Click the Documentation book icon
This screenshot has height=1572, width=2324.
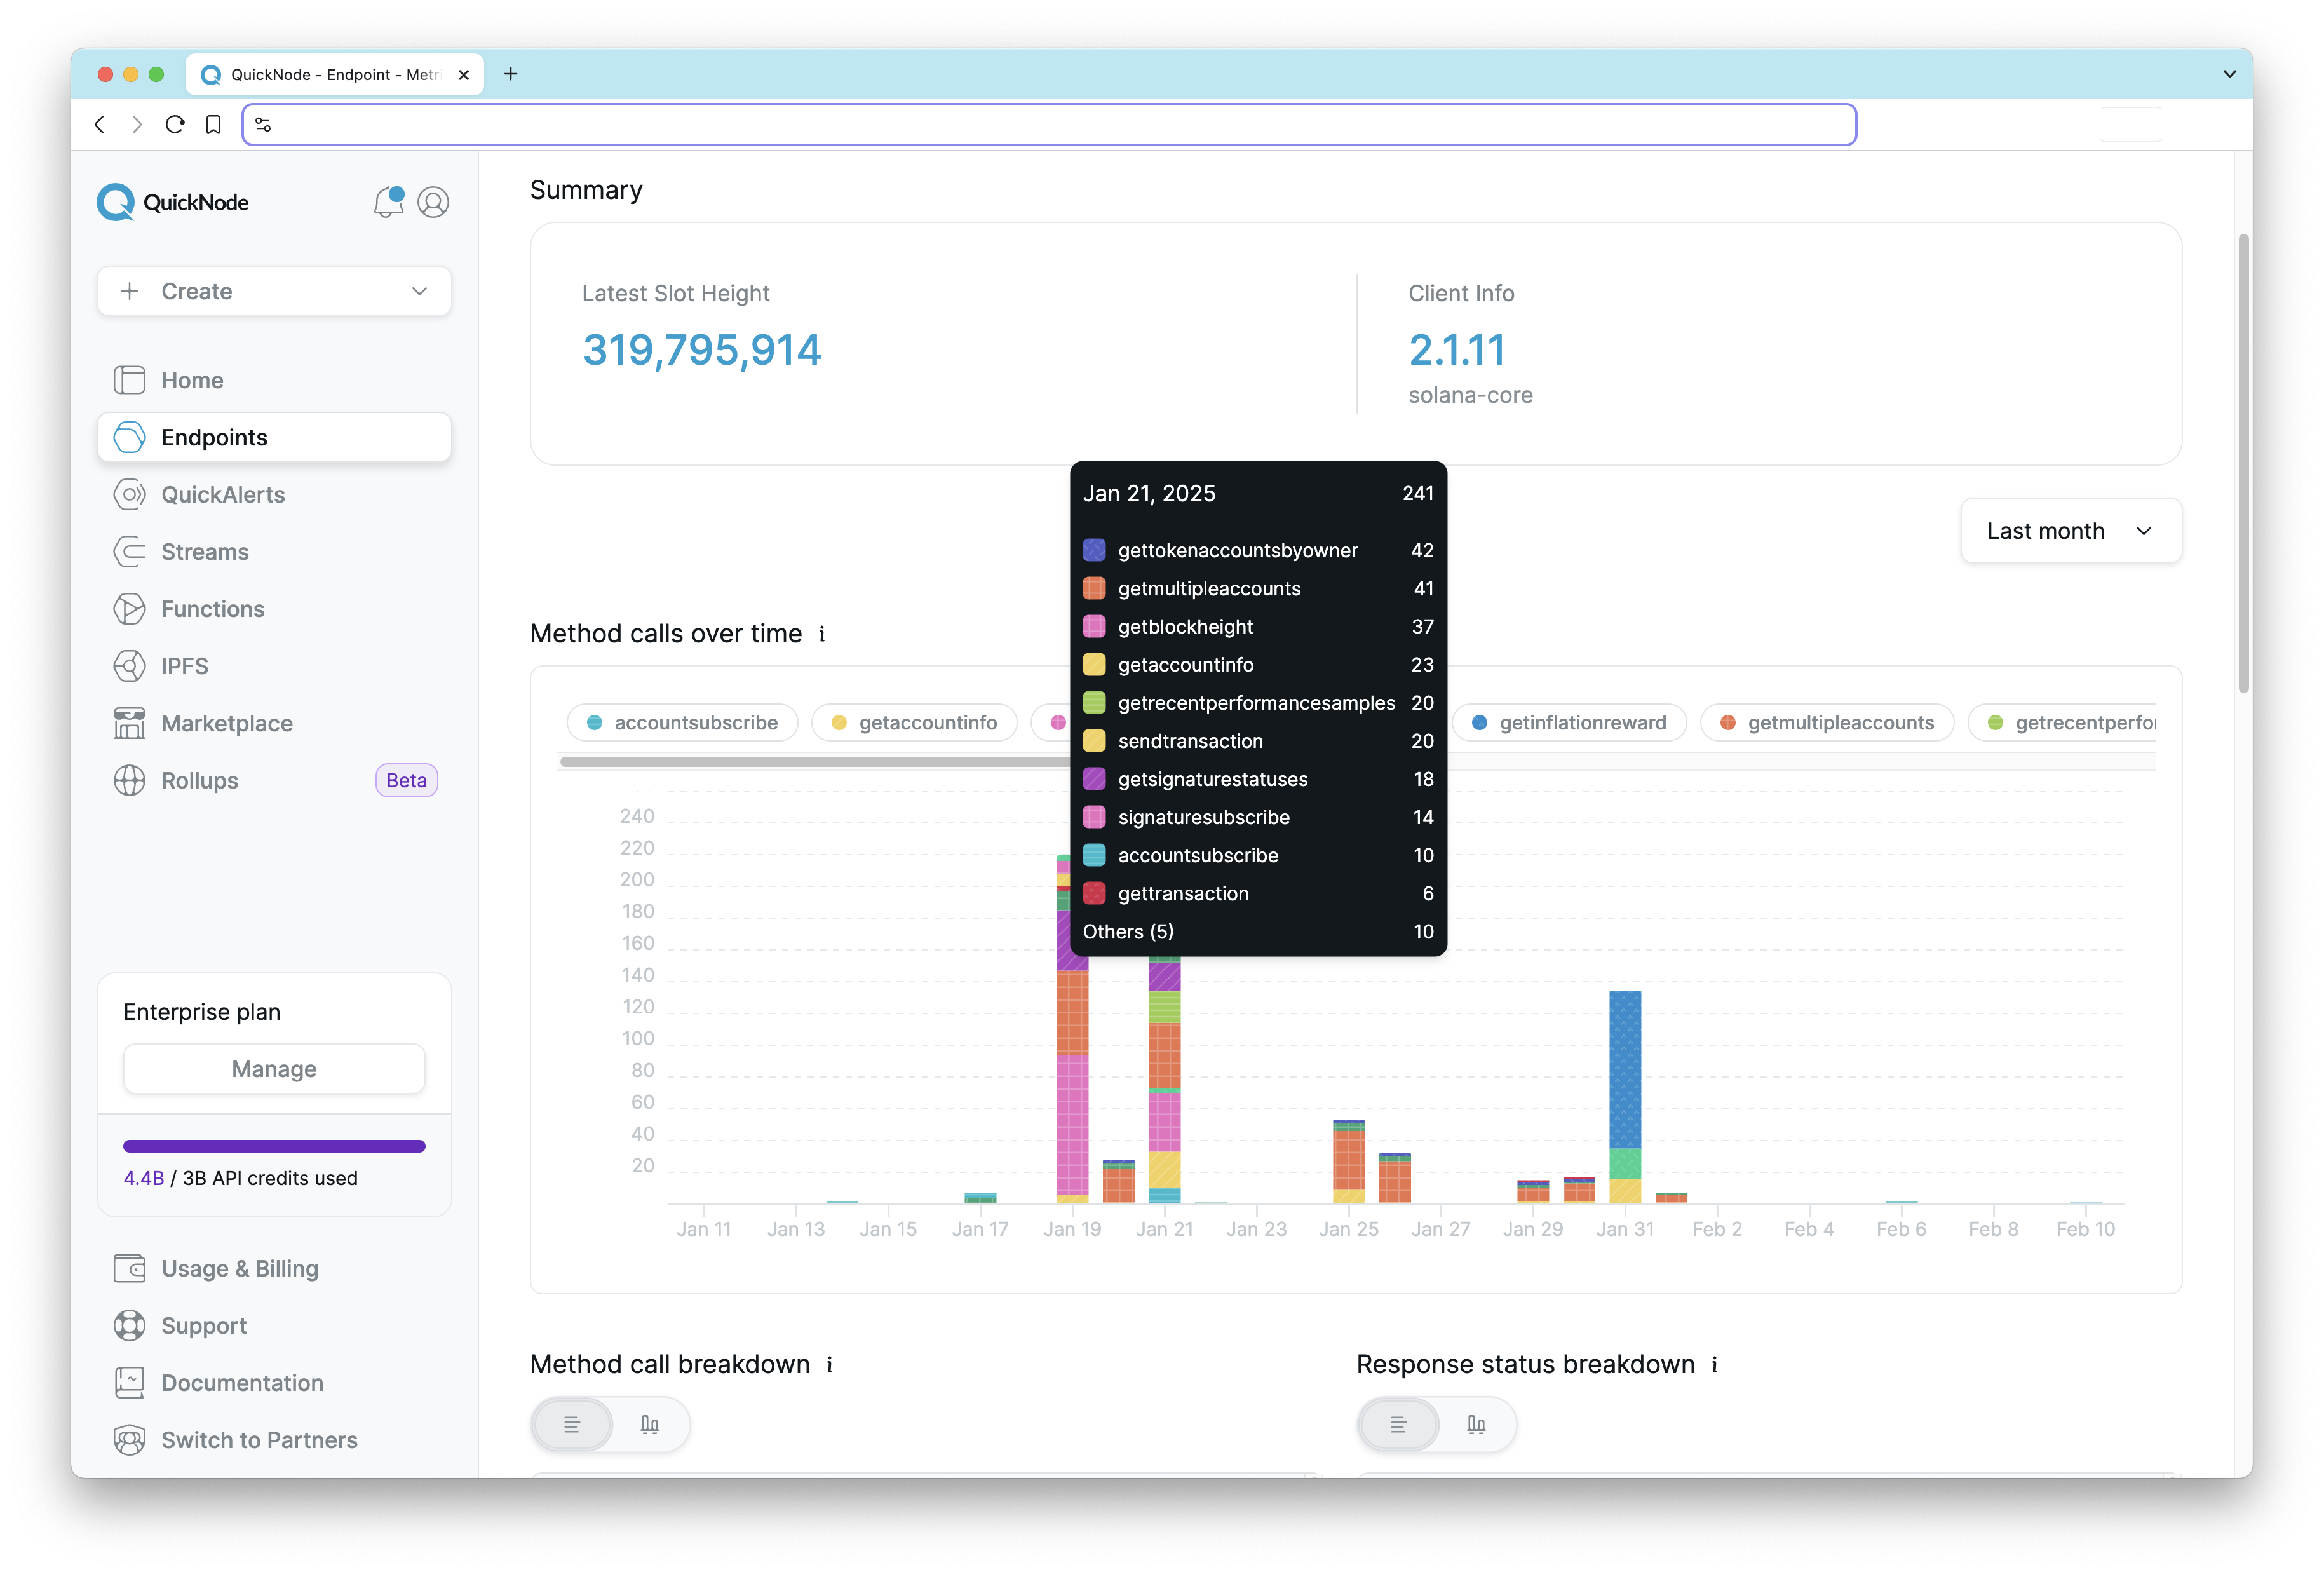tap(129, 1382)
